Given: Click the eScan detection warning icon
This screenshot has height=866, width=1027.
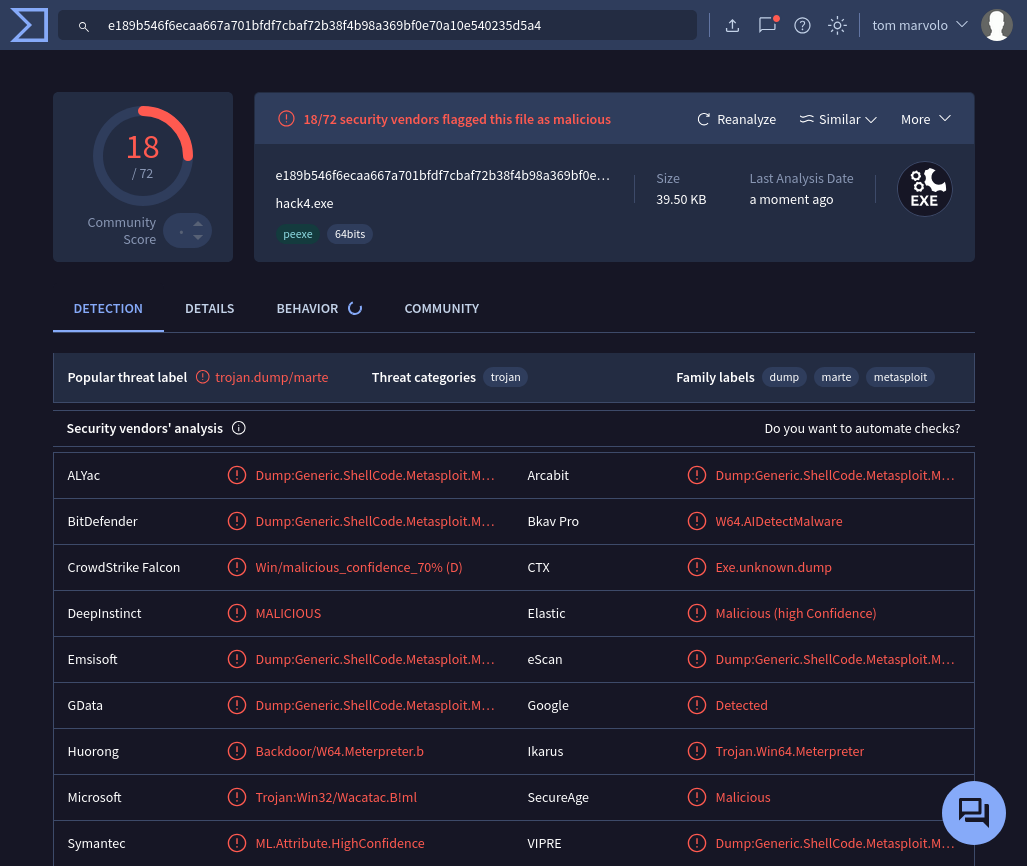Looking at the screenshot, I should coord(697,659).
